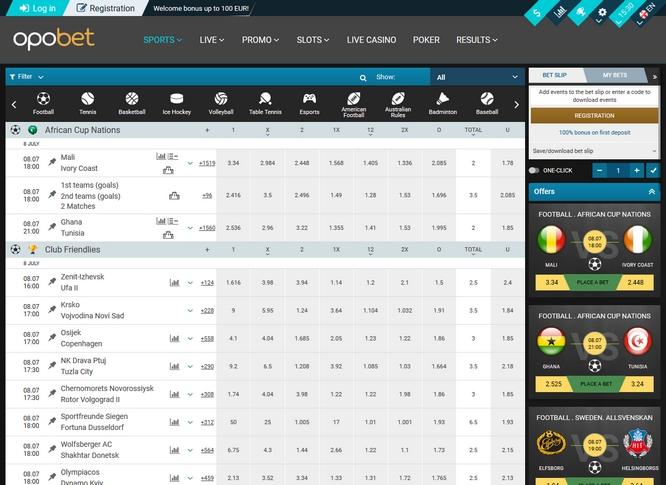
Task: Pin the Mali vs Ivory Coast match
Action: (x=52, y=162)
